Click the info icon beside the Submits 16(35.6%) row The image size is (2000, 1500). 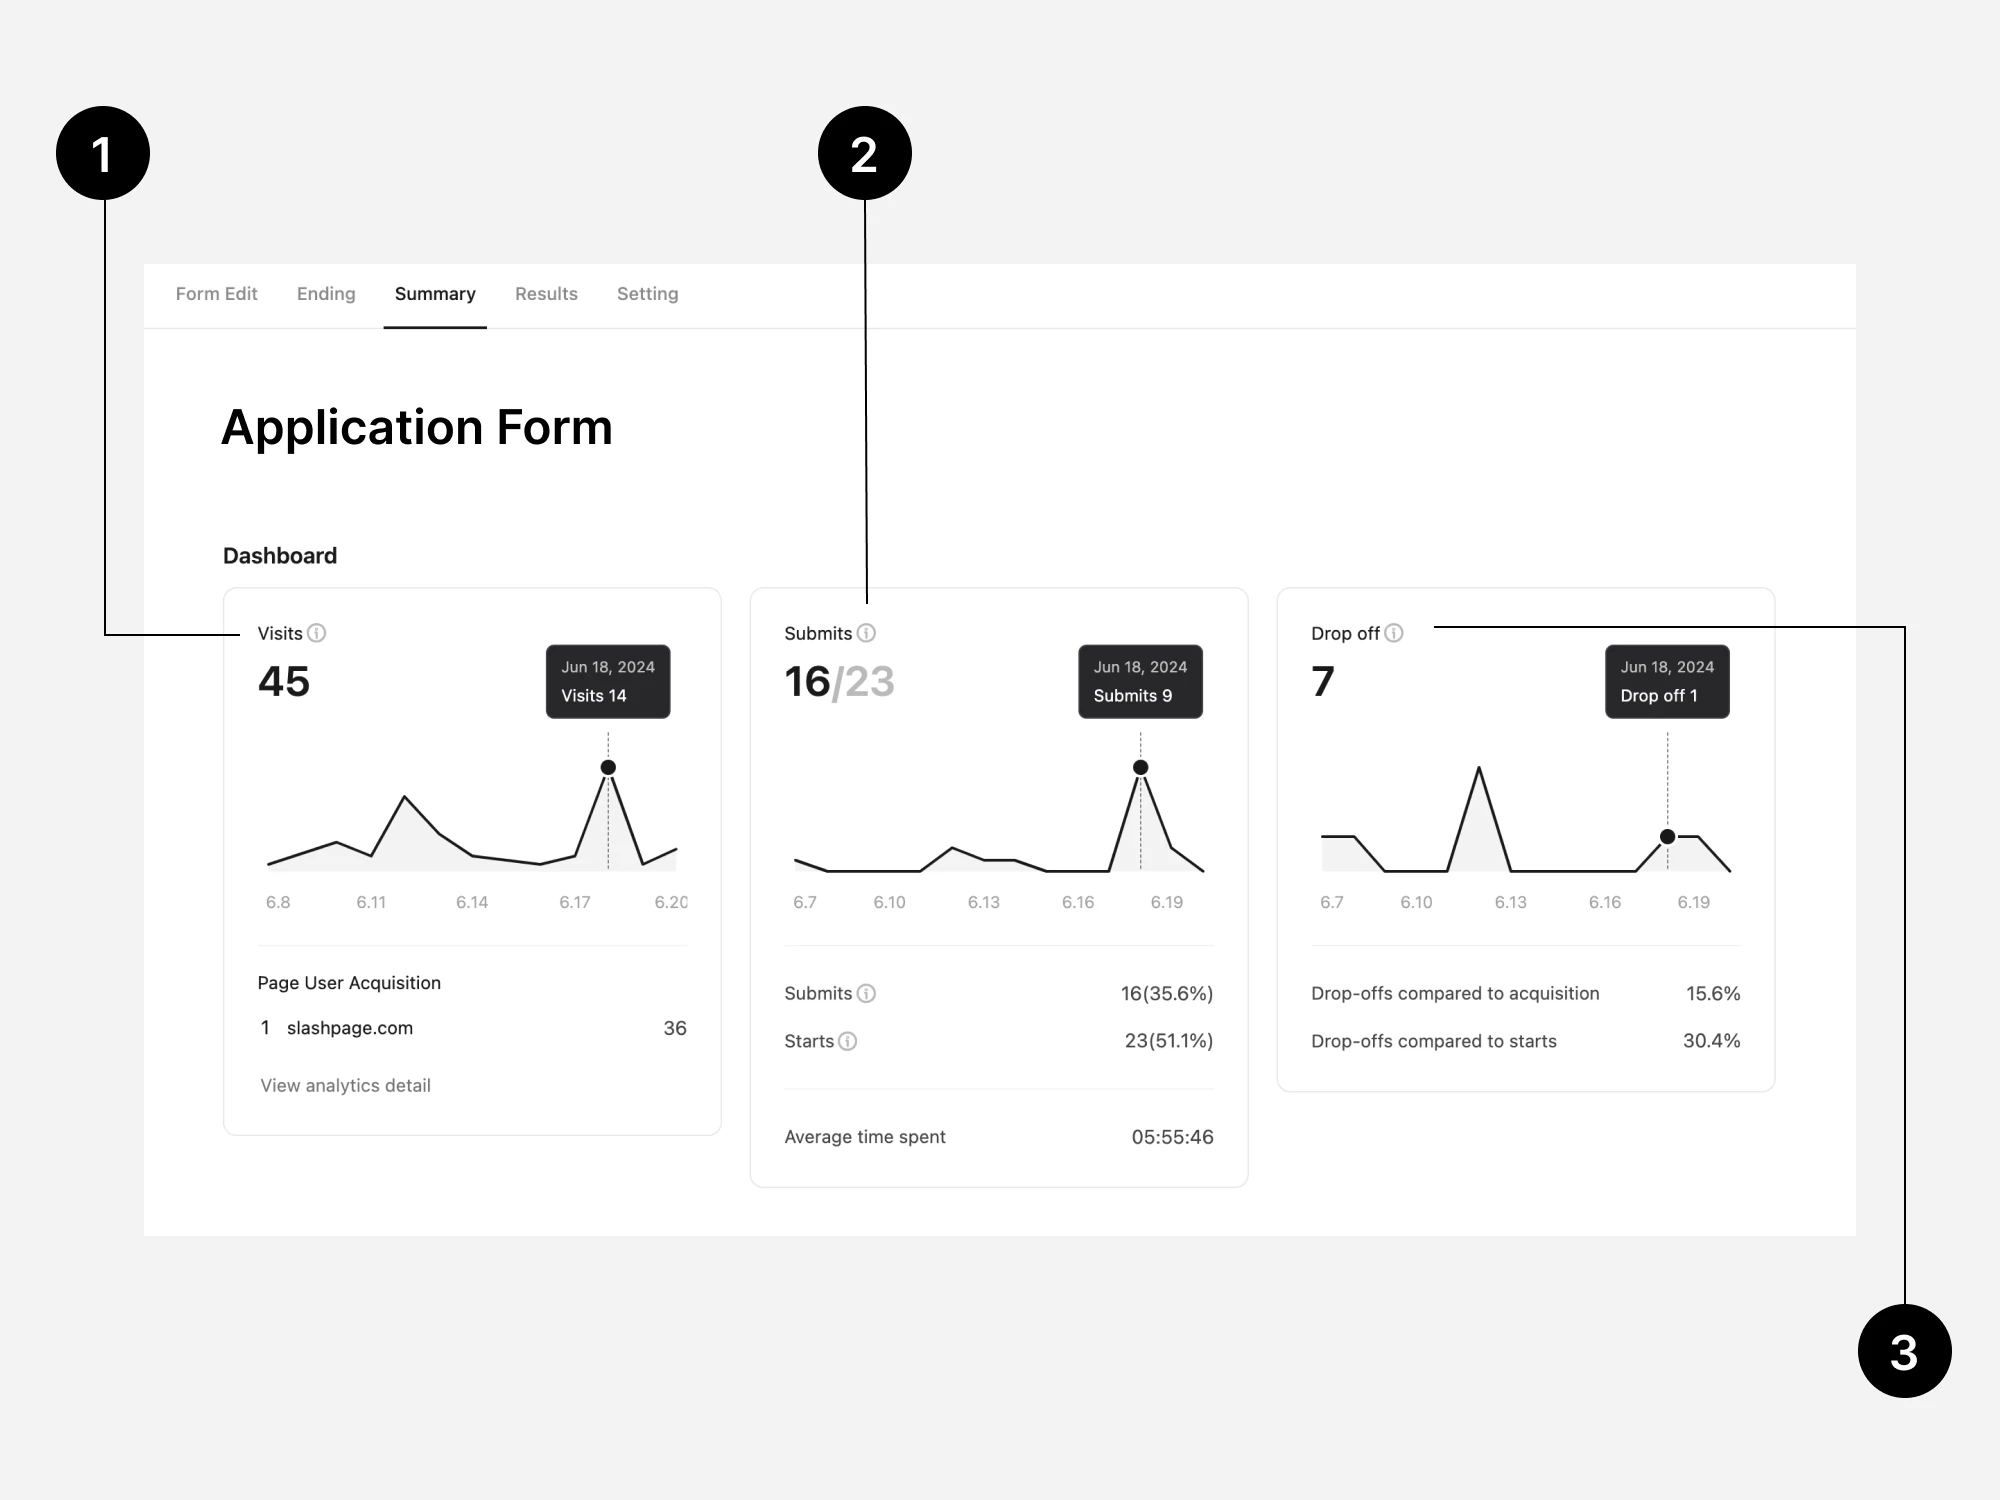point(867,993)
